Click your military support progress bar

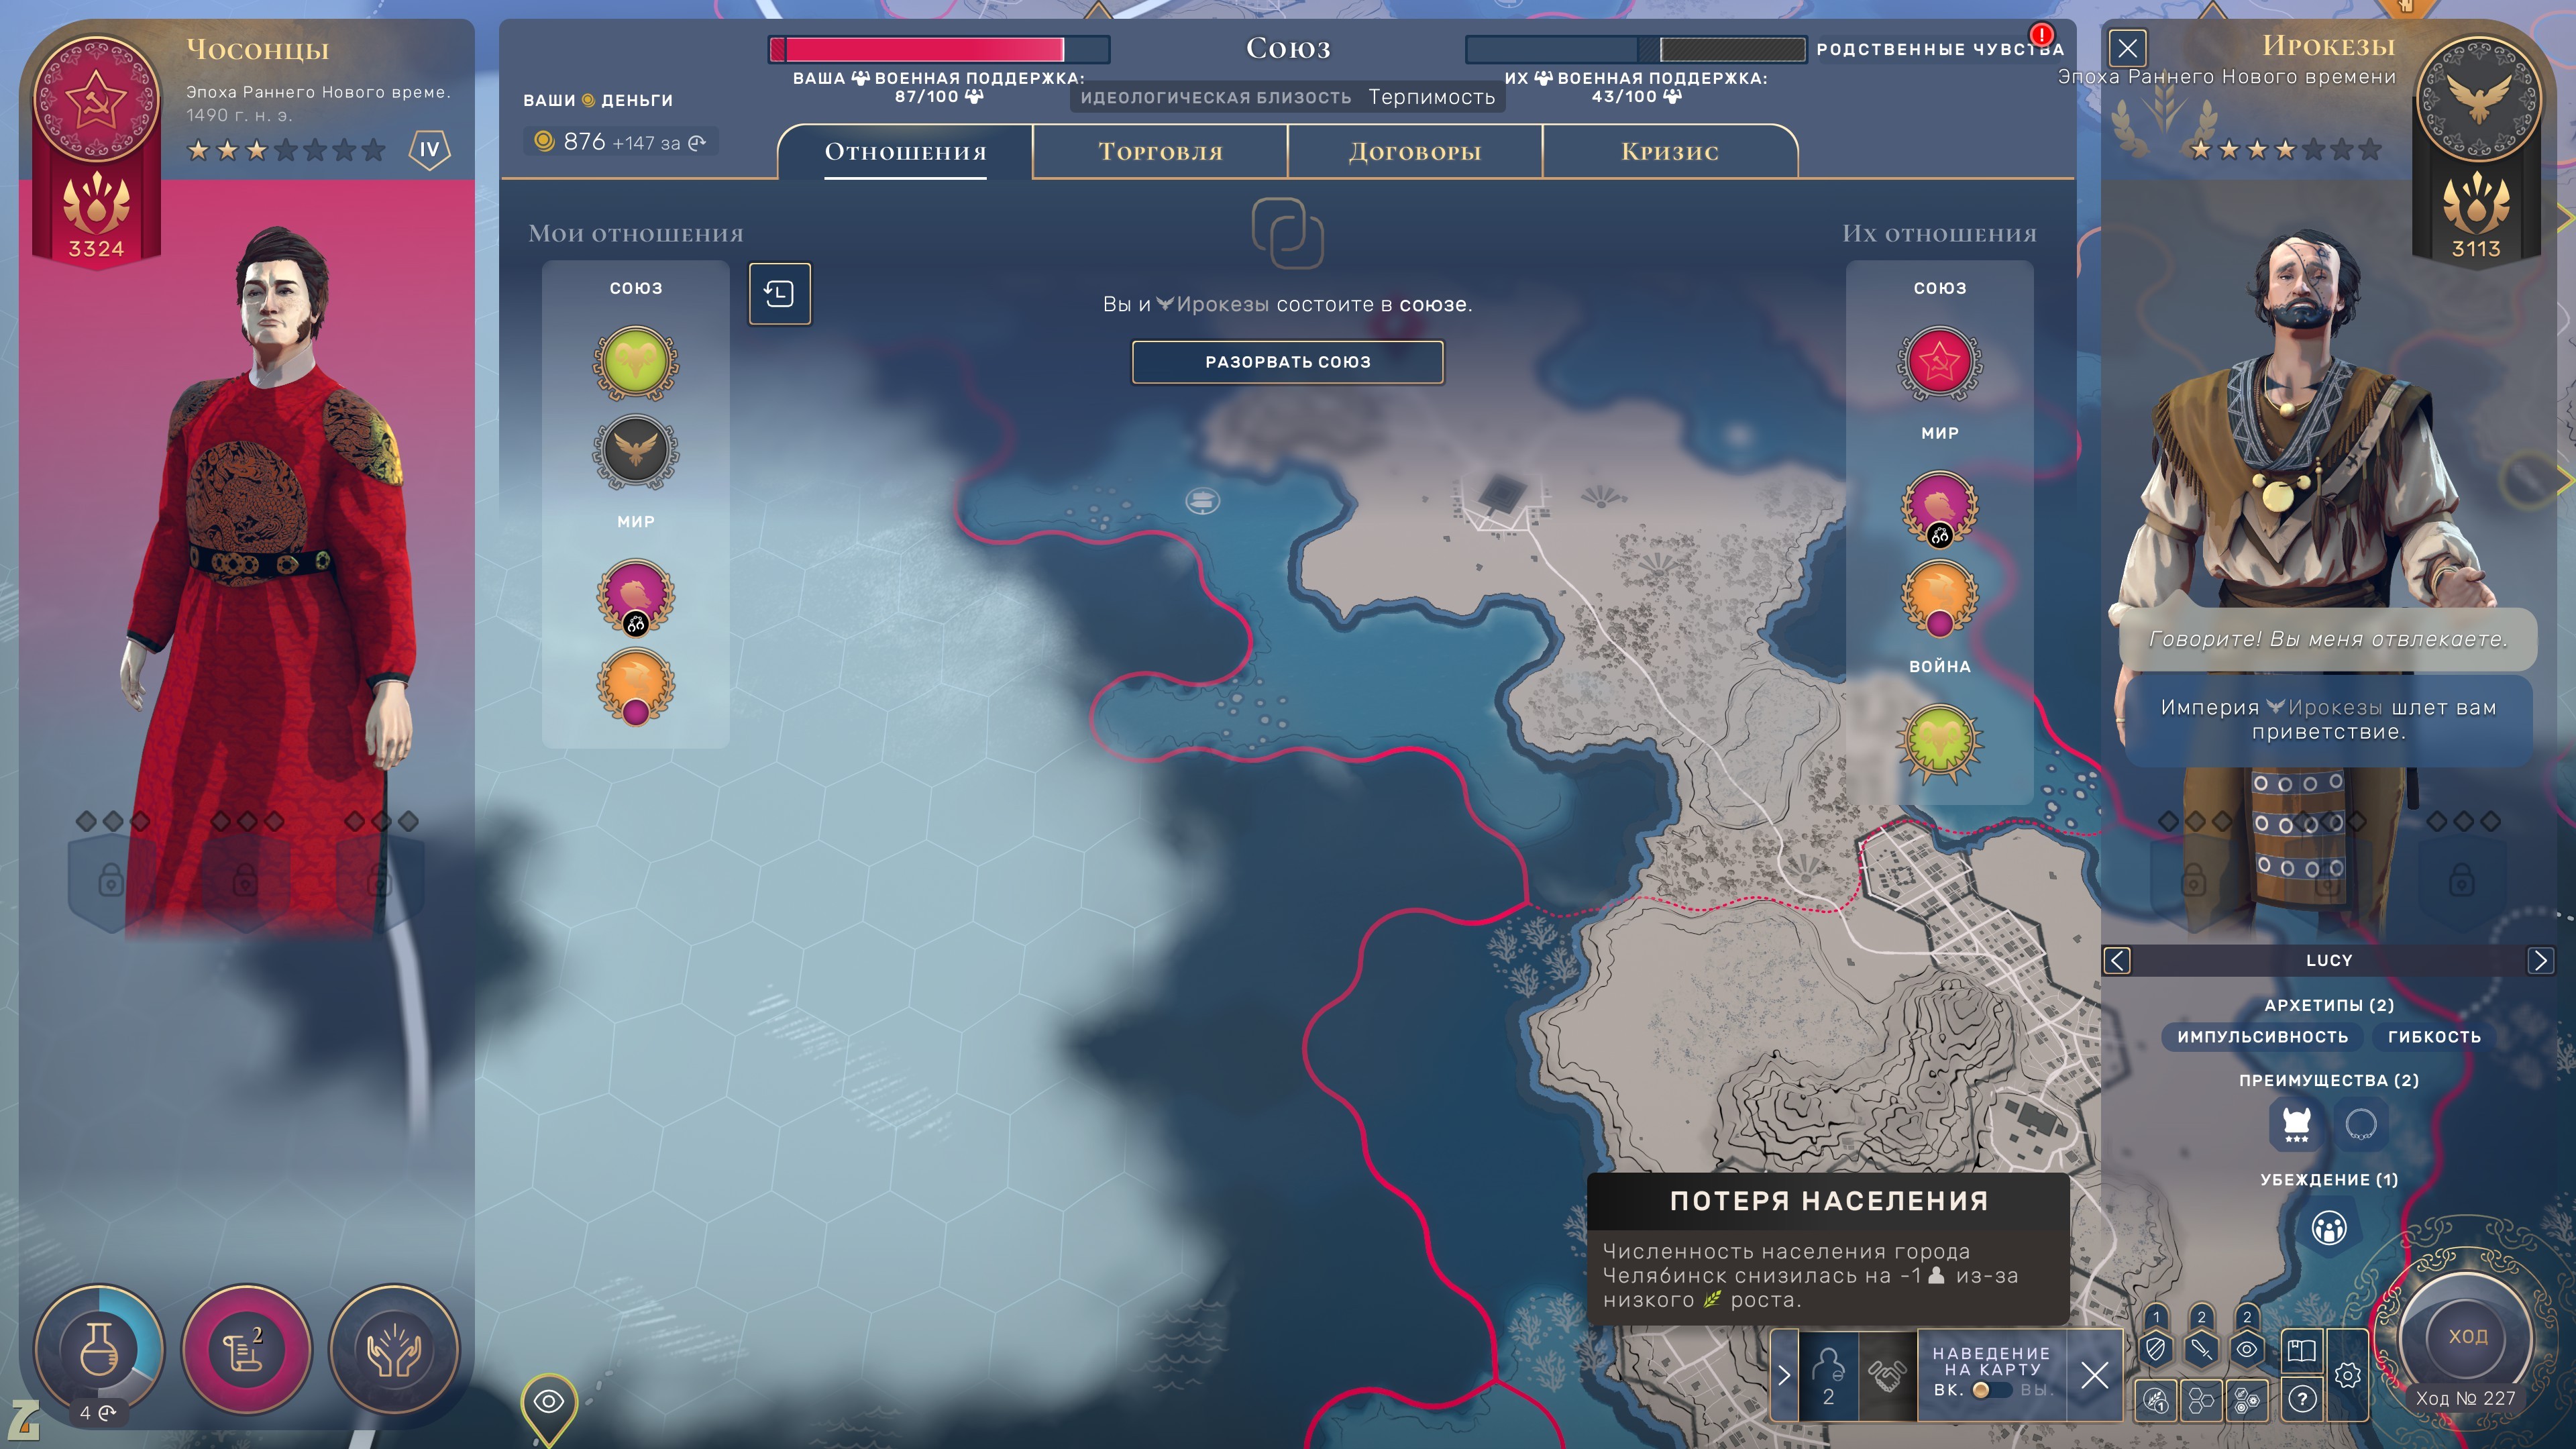pos(938,49)
